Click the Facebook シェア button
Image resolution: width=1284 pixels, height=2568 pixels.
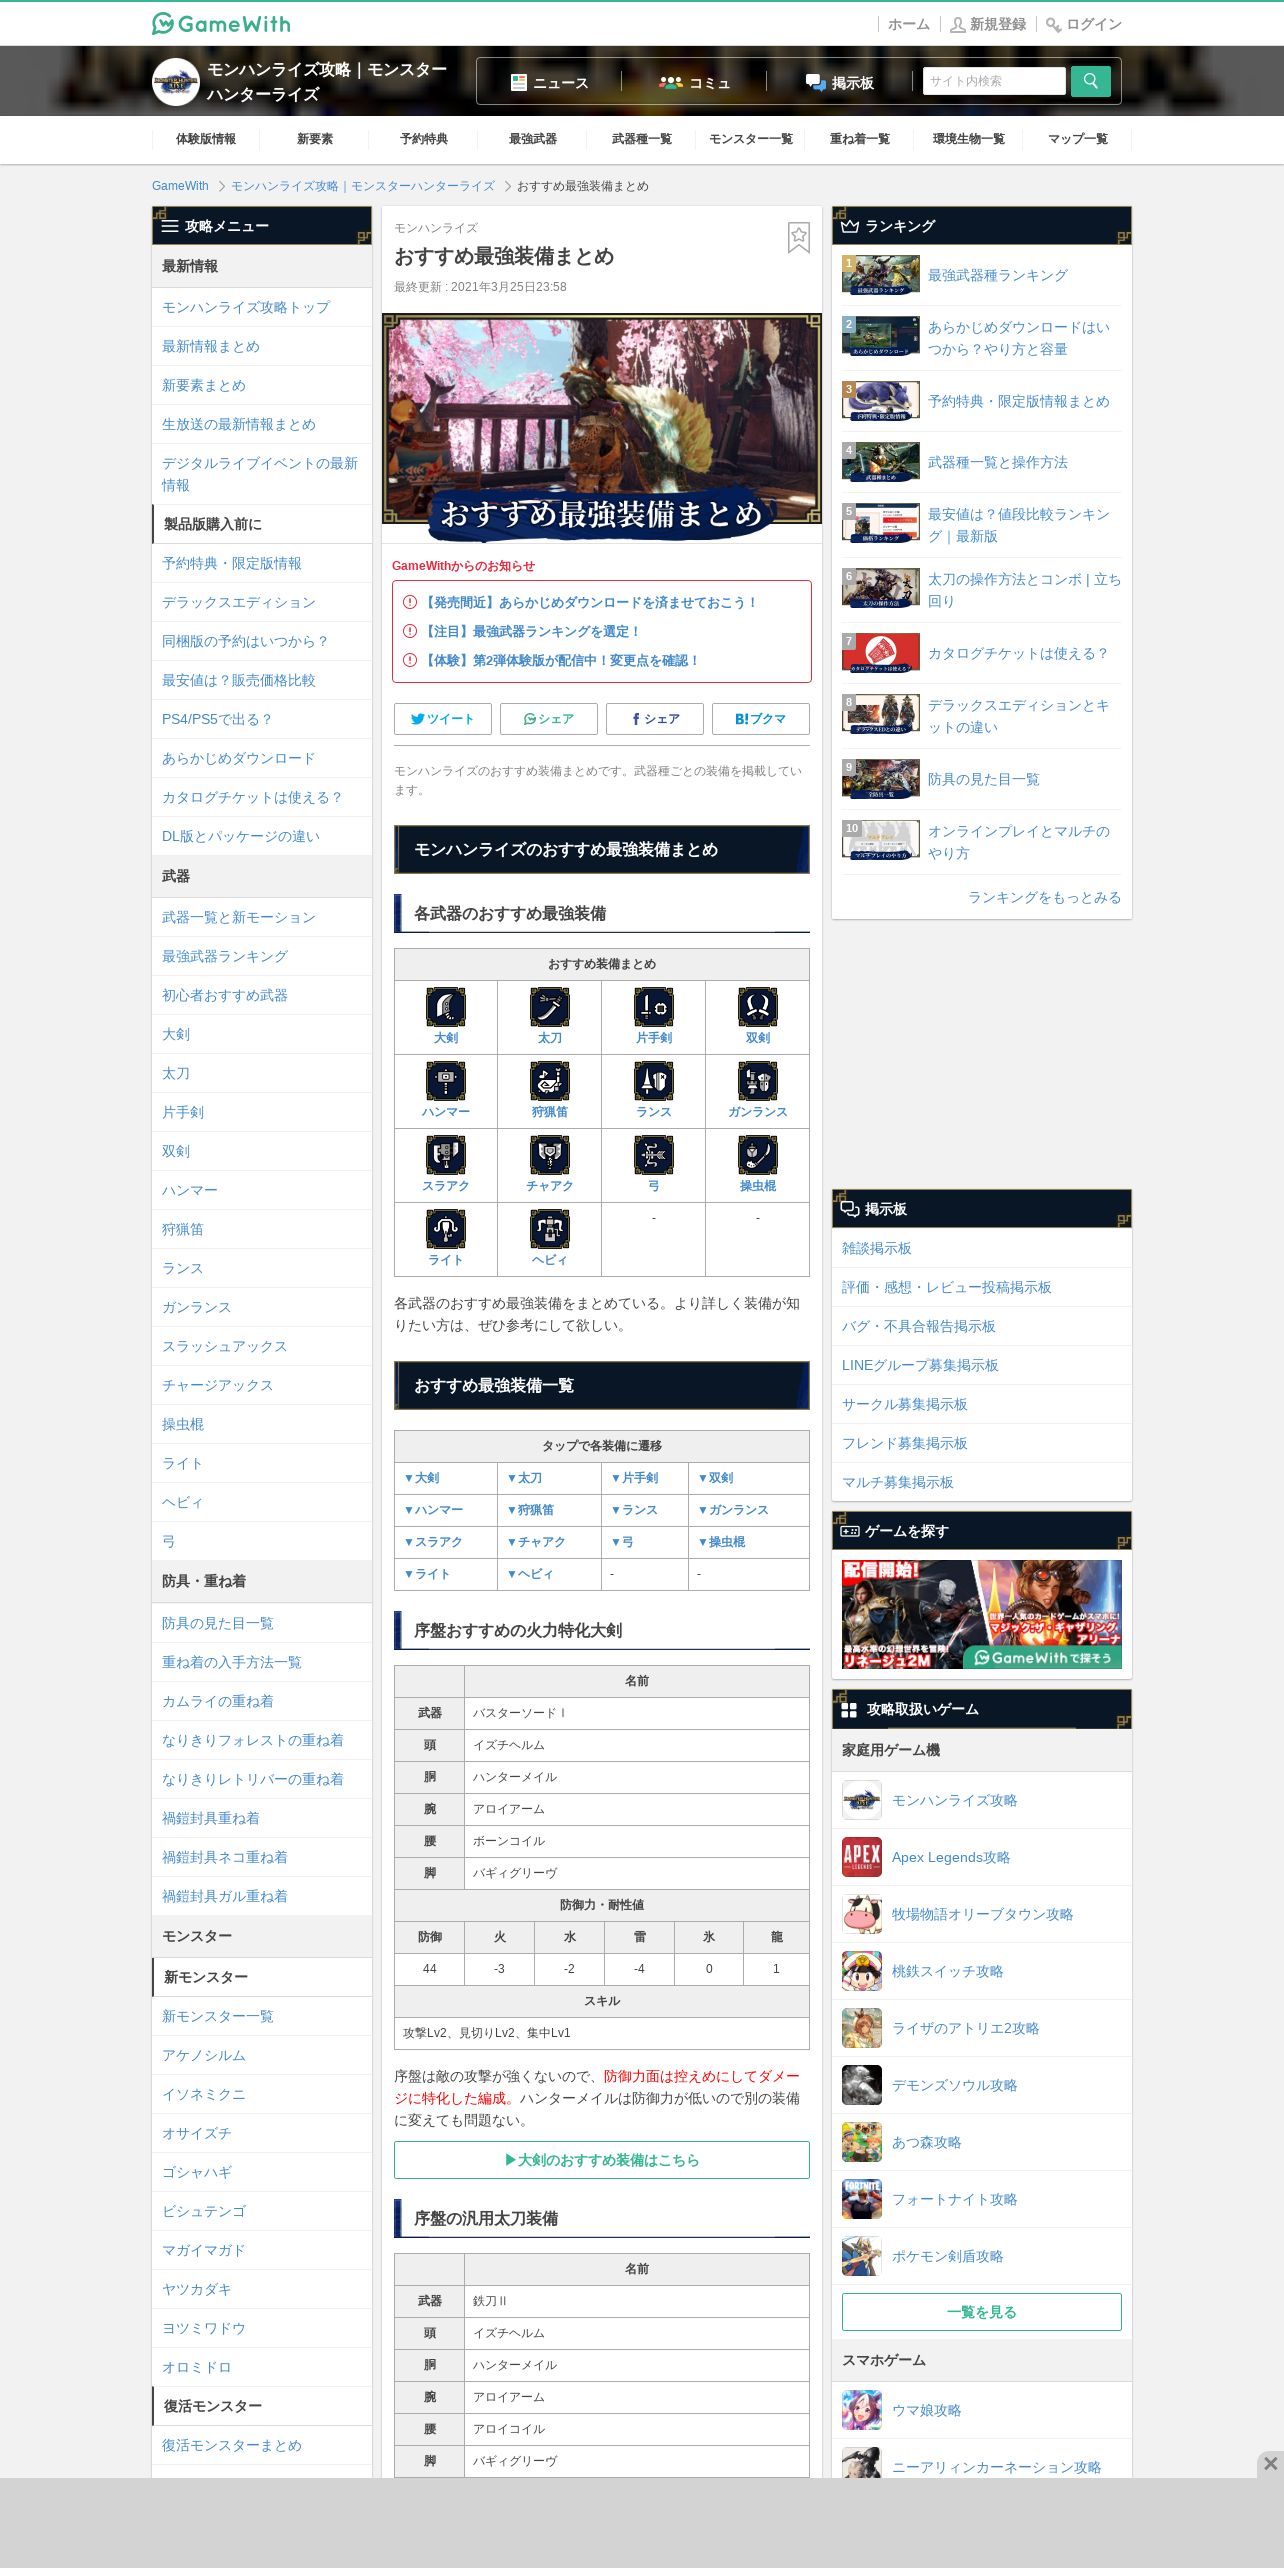point(655,719)
